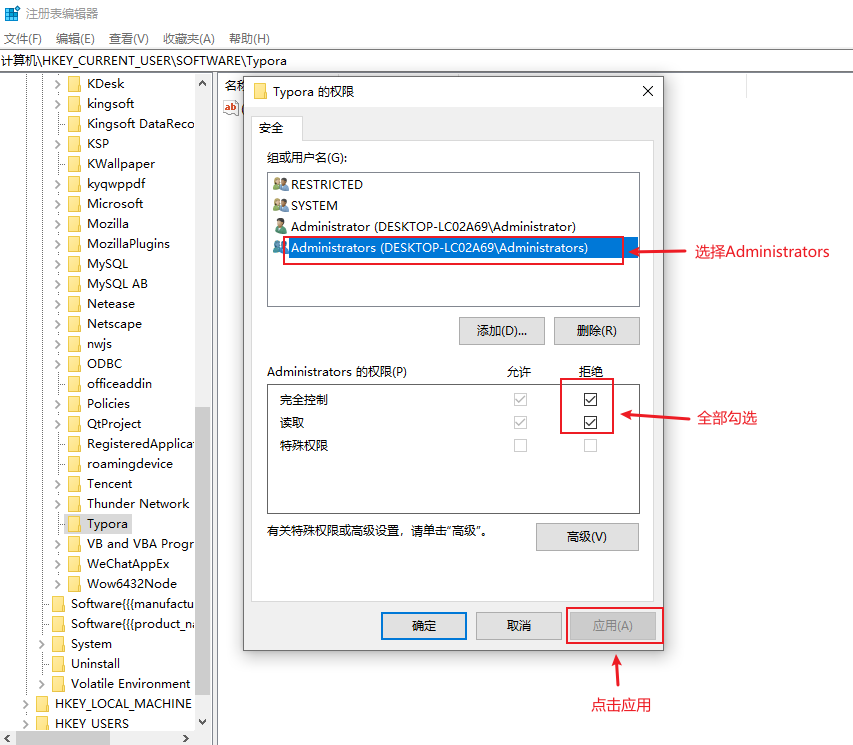The width and height of the screenshot is (853, 745).
Task: Click the 添加(D)... button
Action: click(502, 331)
